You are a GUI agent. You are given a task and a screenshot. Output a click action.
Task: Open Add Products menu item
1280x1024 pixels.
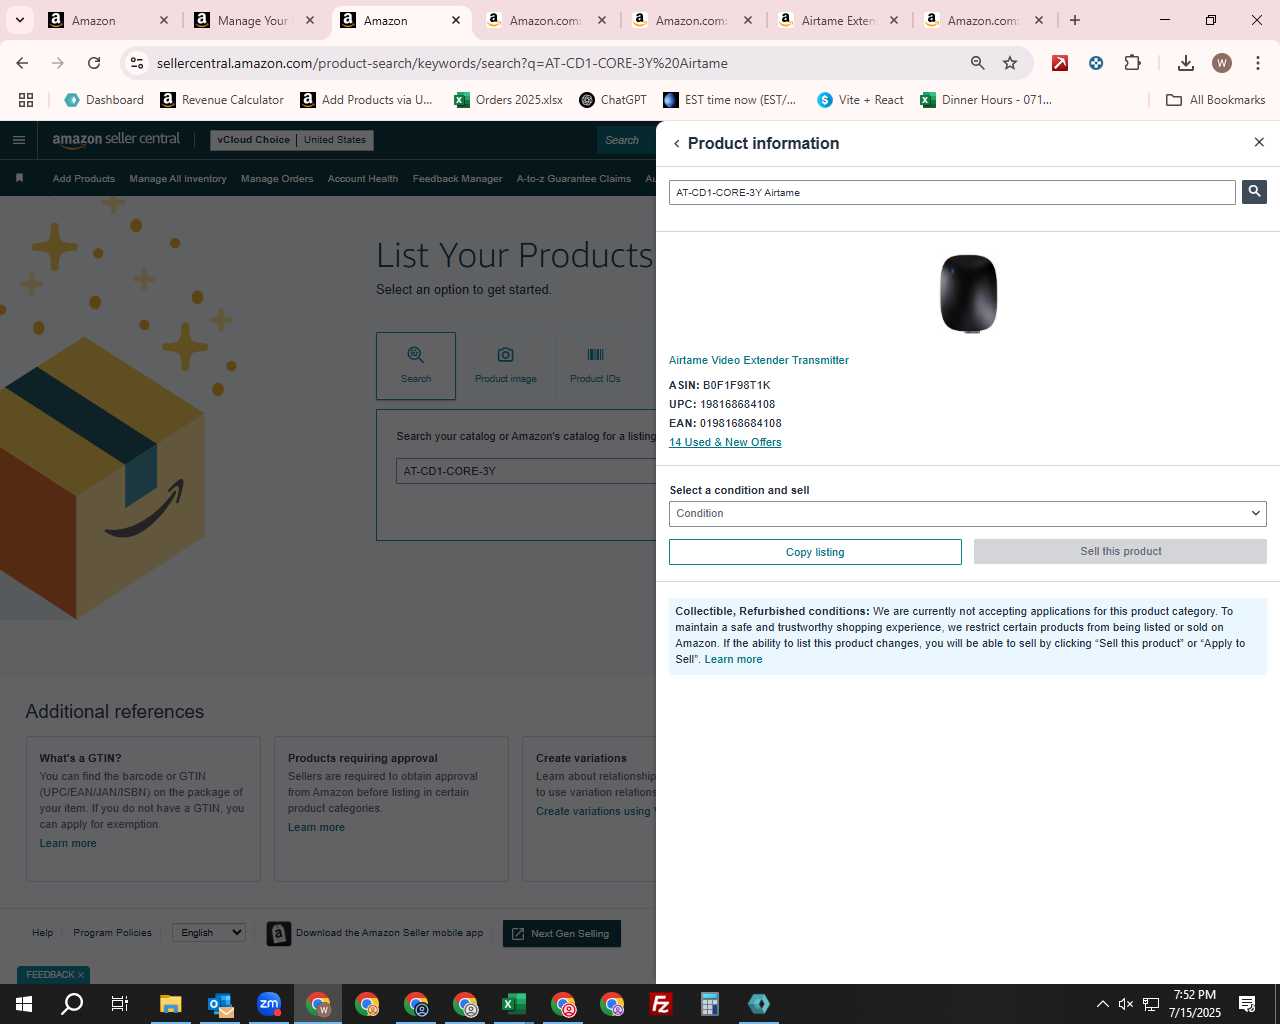point(84,179)
